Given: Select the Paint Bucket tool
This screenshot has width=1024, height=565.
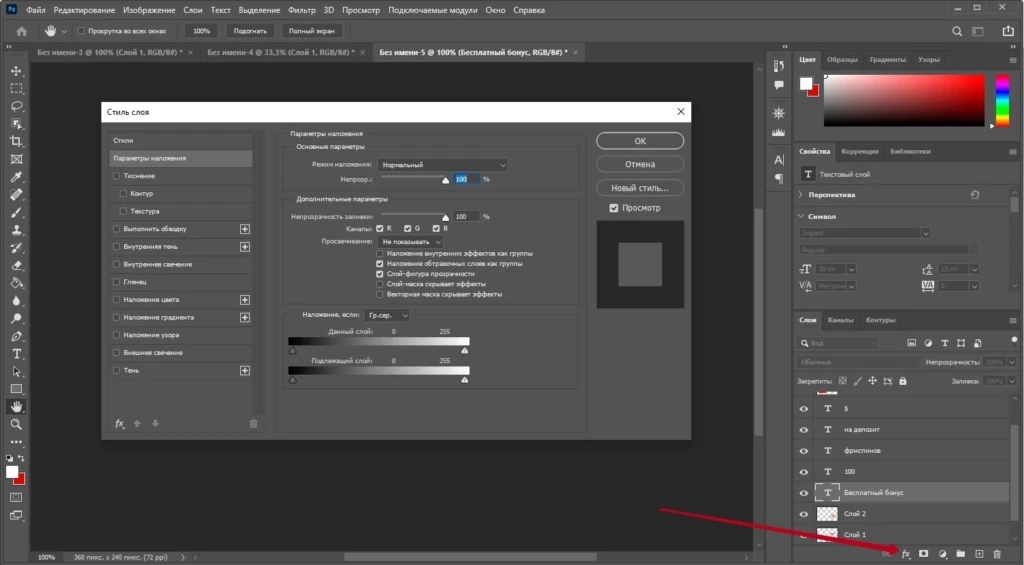Looking at the screenshot, I should (x=16, y=283).
